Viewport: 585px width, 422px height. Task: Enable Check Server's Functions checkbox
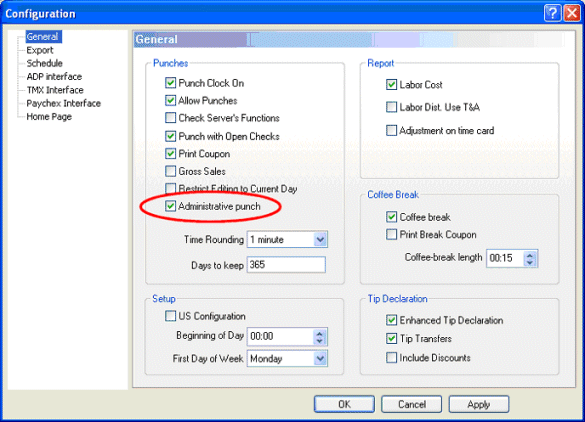pyautogui.click(x=171, y=118)
